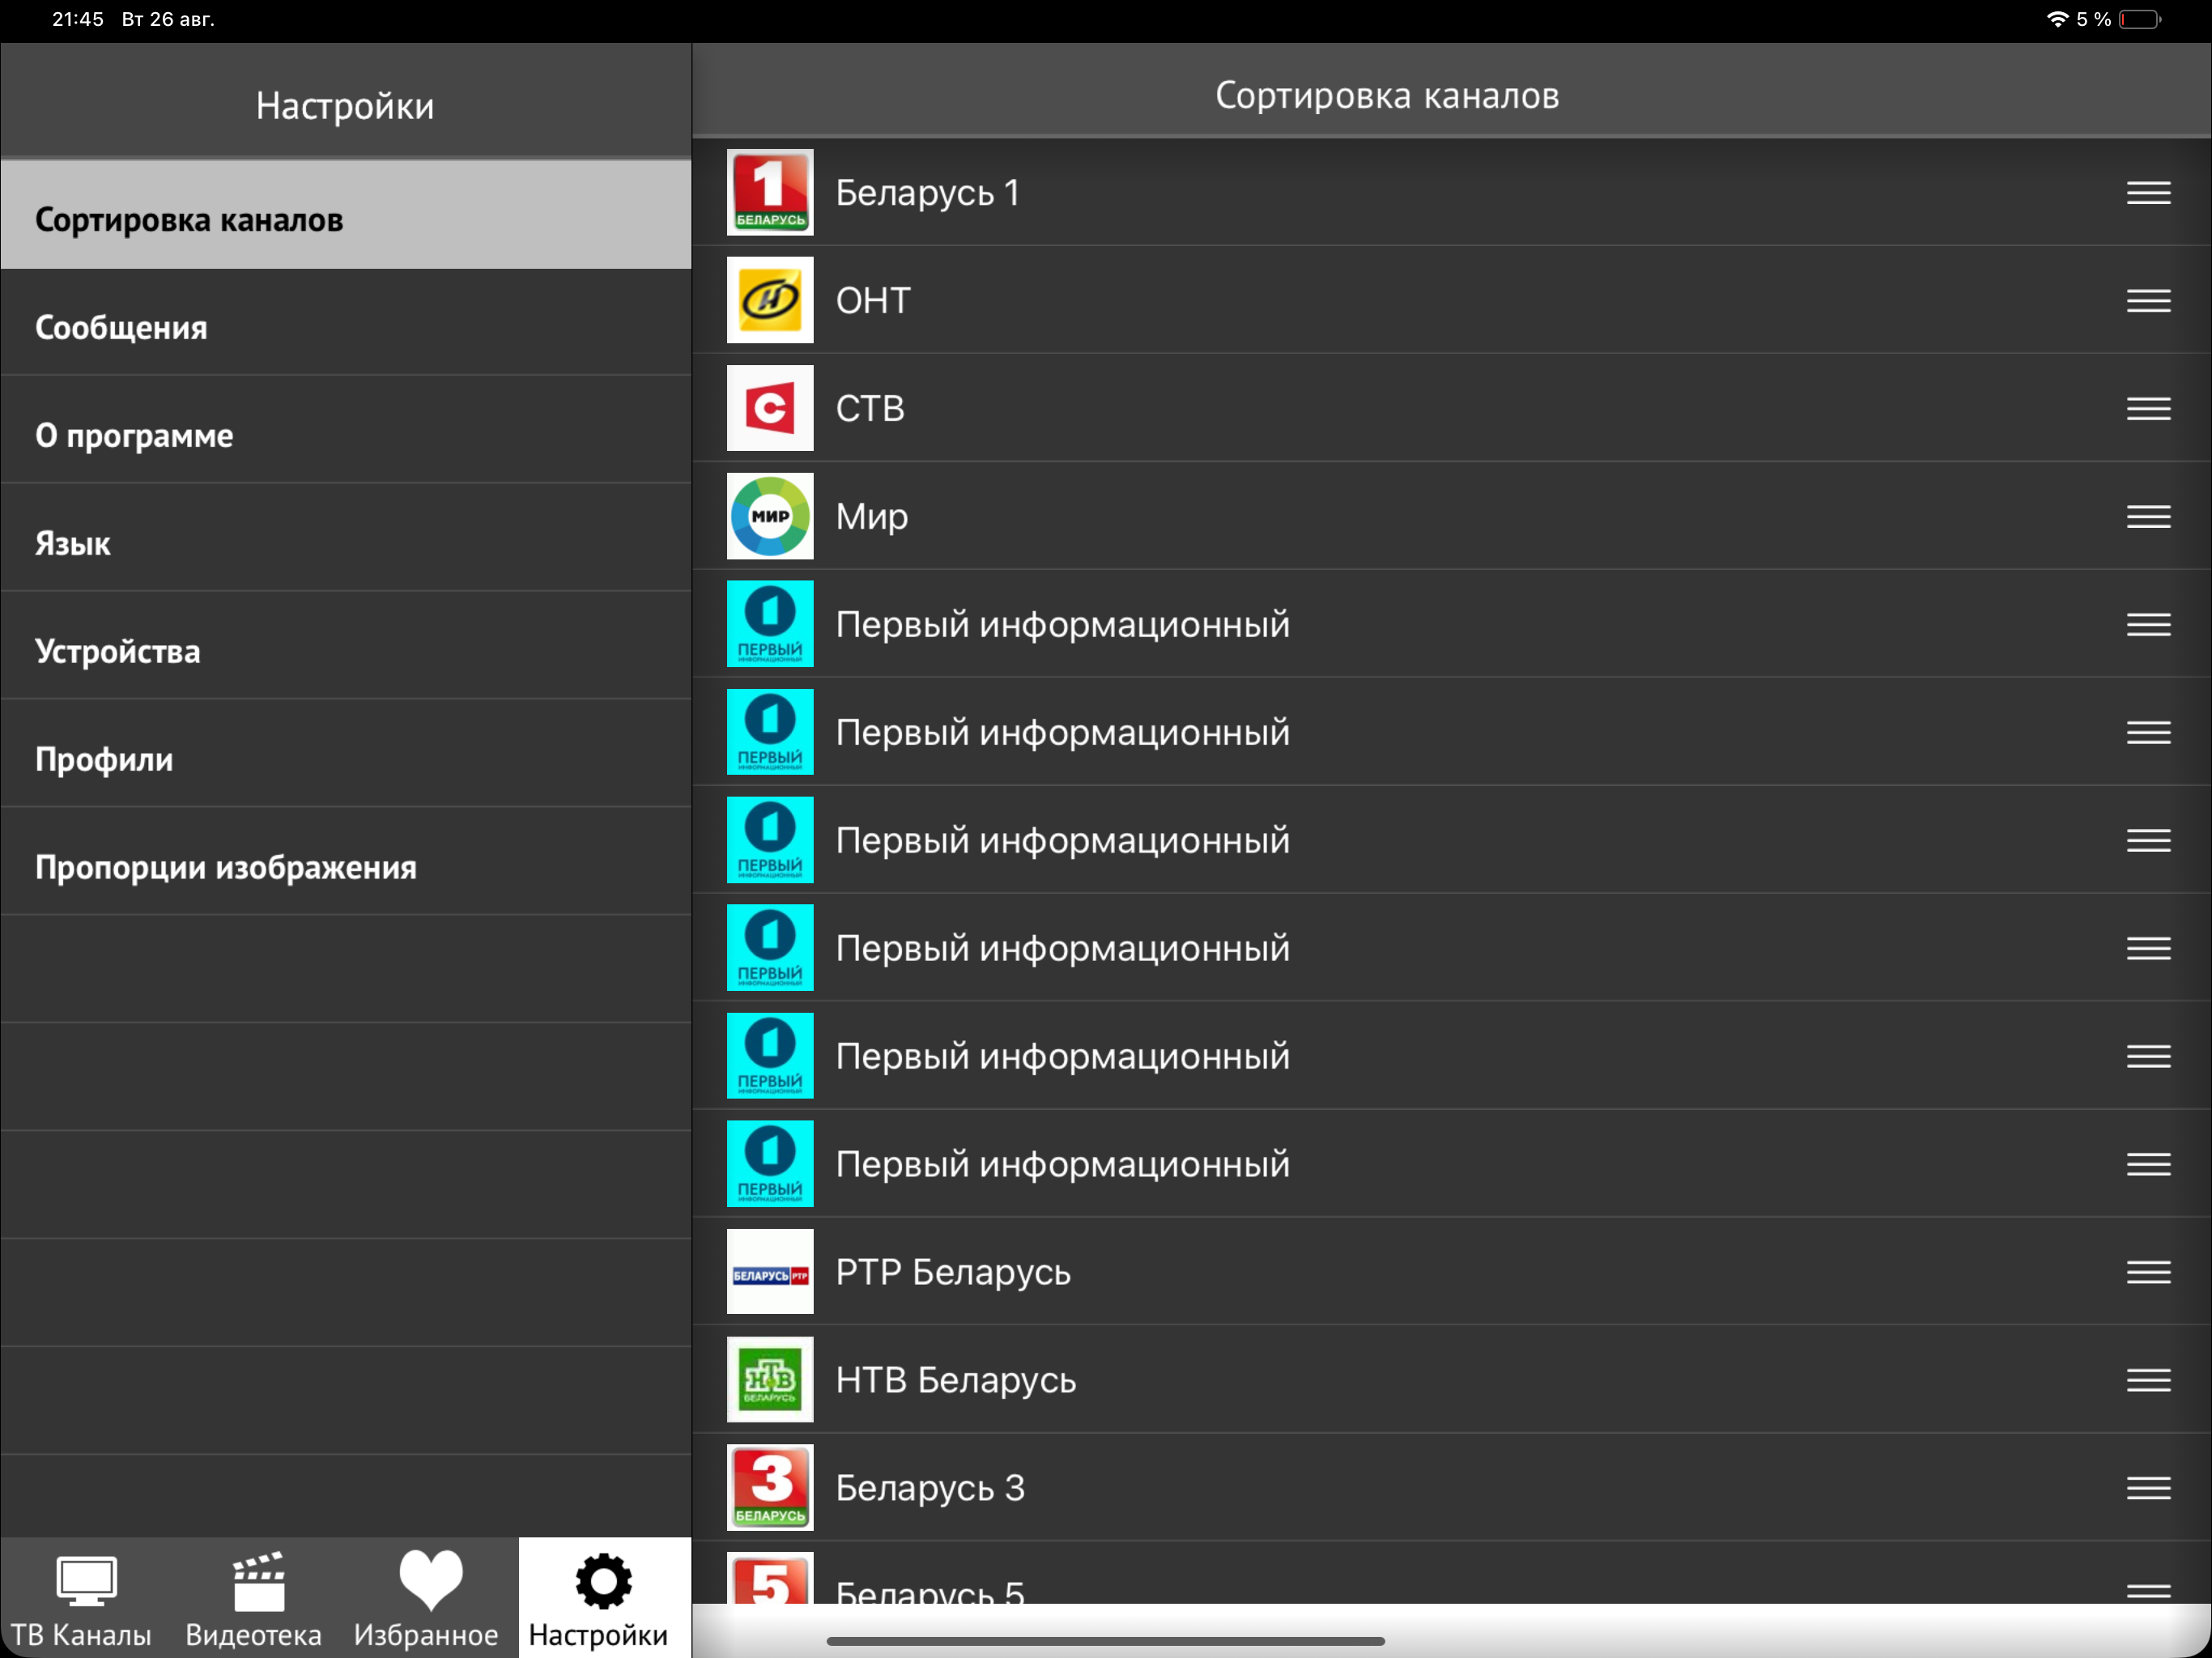2212x1658 pixels.
Task: Tap the ОНТ channel logo
Action: 769,300
